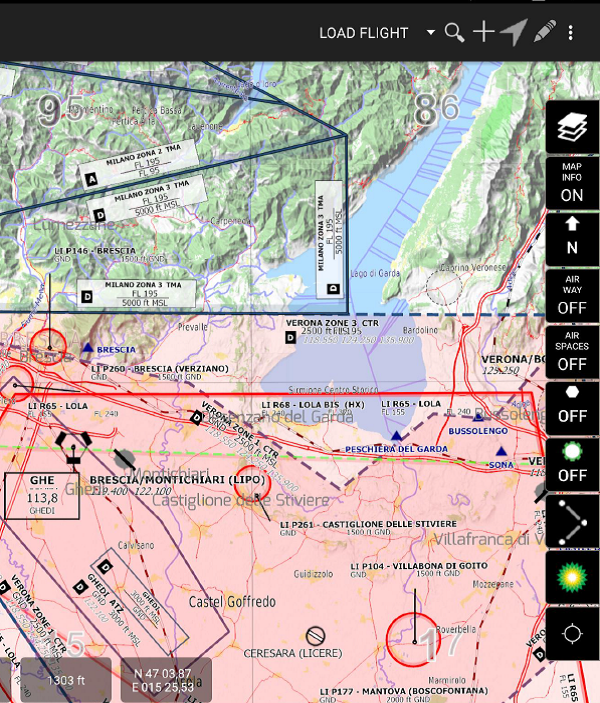600x703 pixels.
Task: Open the three-dot overflow menu
Action: click(571, 32)
